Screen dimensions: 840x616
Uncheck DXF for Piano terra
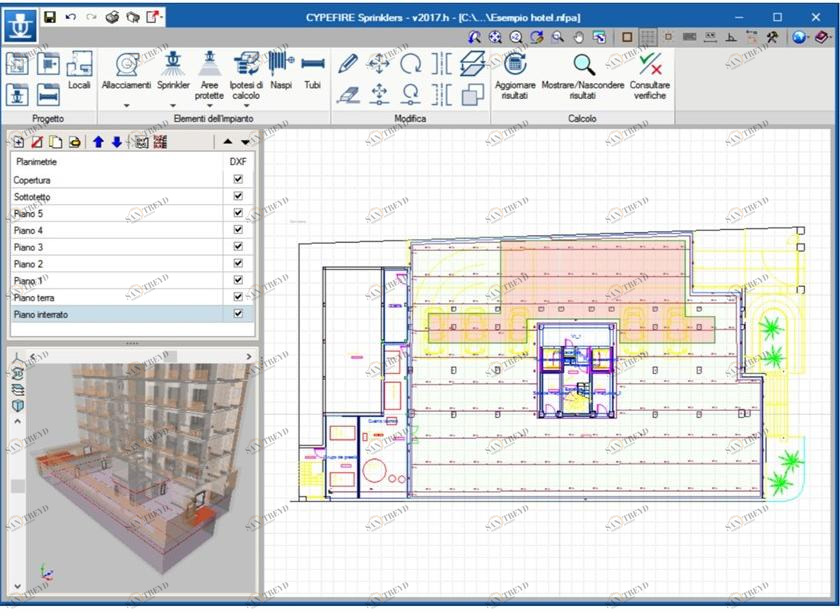click(x=238, y=297)
